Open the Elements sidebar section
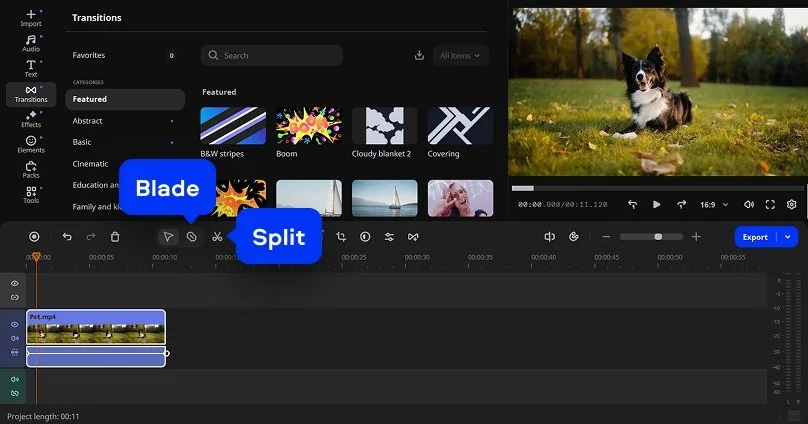This screenshot has height=424, width=808. [31, 145]
